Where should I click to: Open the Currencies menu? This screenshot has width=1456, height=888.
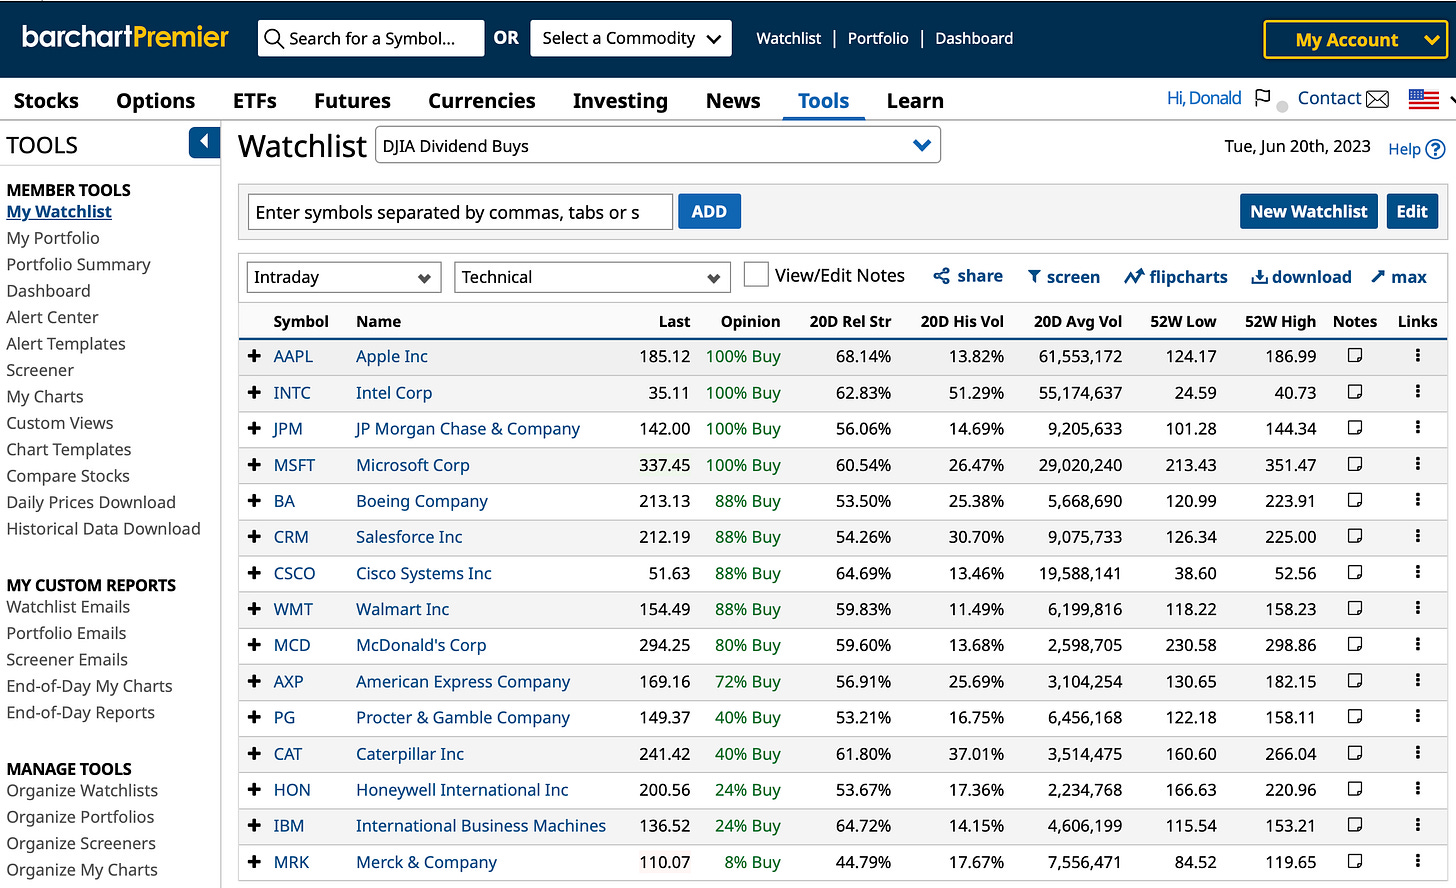482,101
